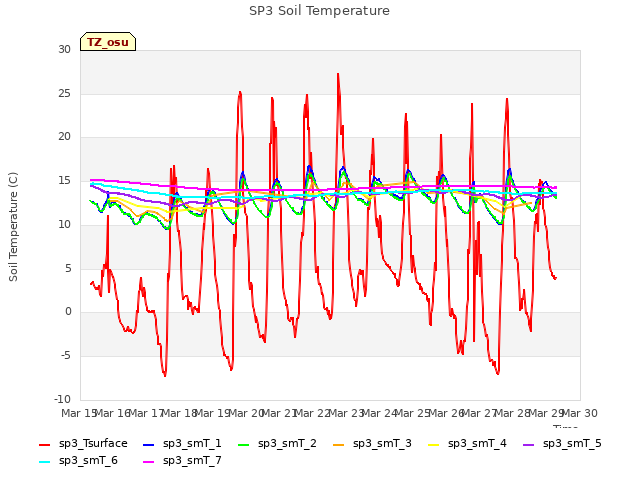Click the Mar 18 x-axis label
Image resolution: width=640 pixels, height=480 pixels.
180,413
